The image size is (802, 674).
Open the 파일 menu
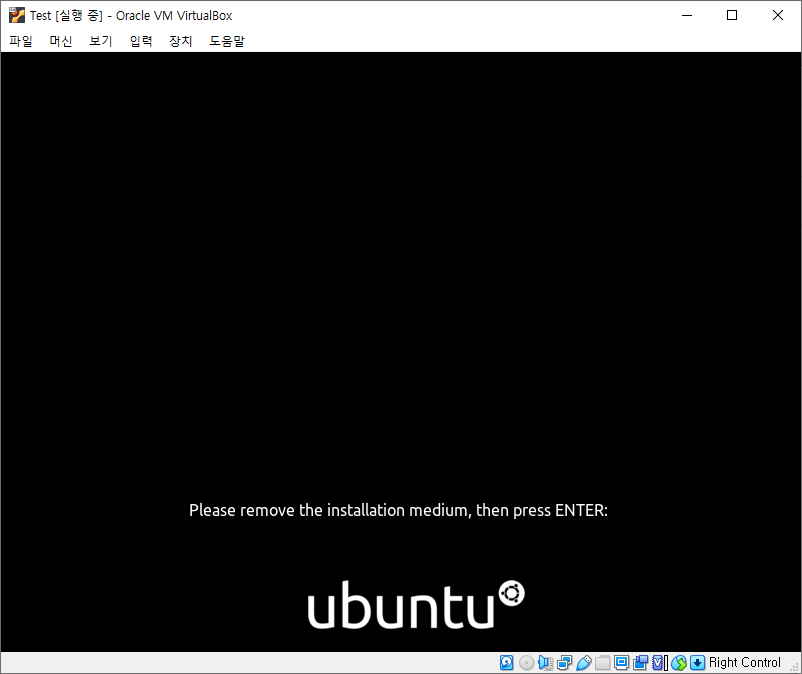click(21, 41)
